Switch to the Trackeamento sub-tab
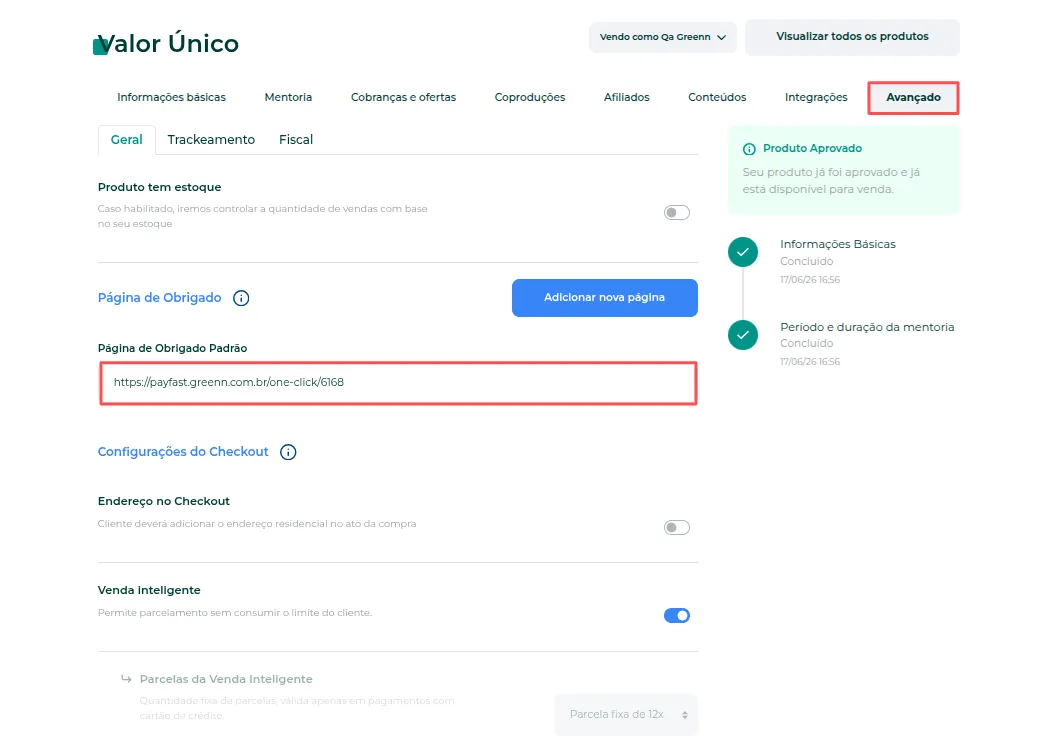Screen dimensions: 1057x755 point(211,140)
